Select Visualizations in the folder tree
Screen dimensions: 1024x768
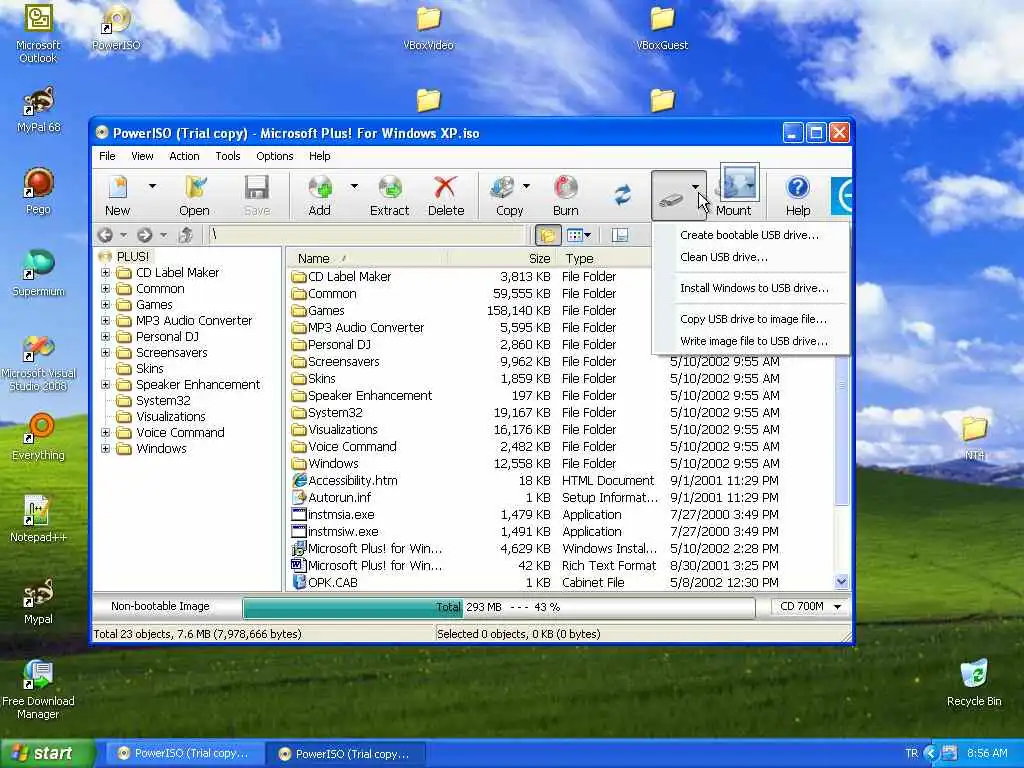[170, 417]
